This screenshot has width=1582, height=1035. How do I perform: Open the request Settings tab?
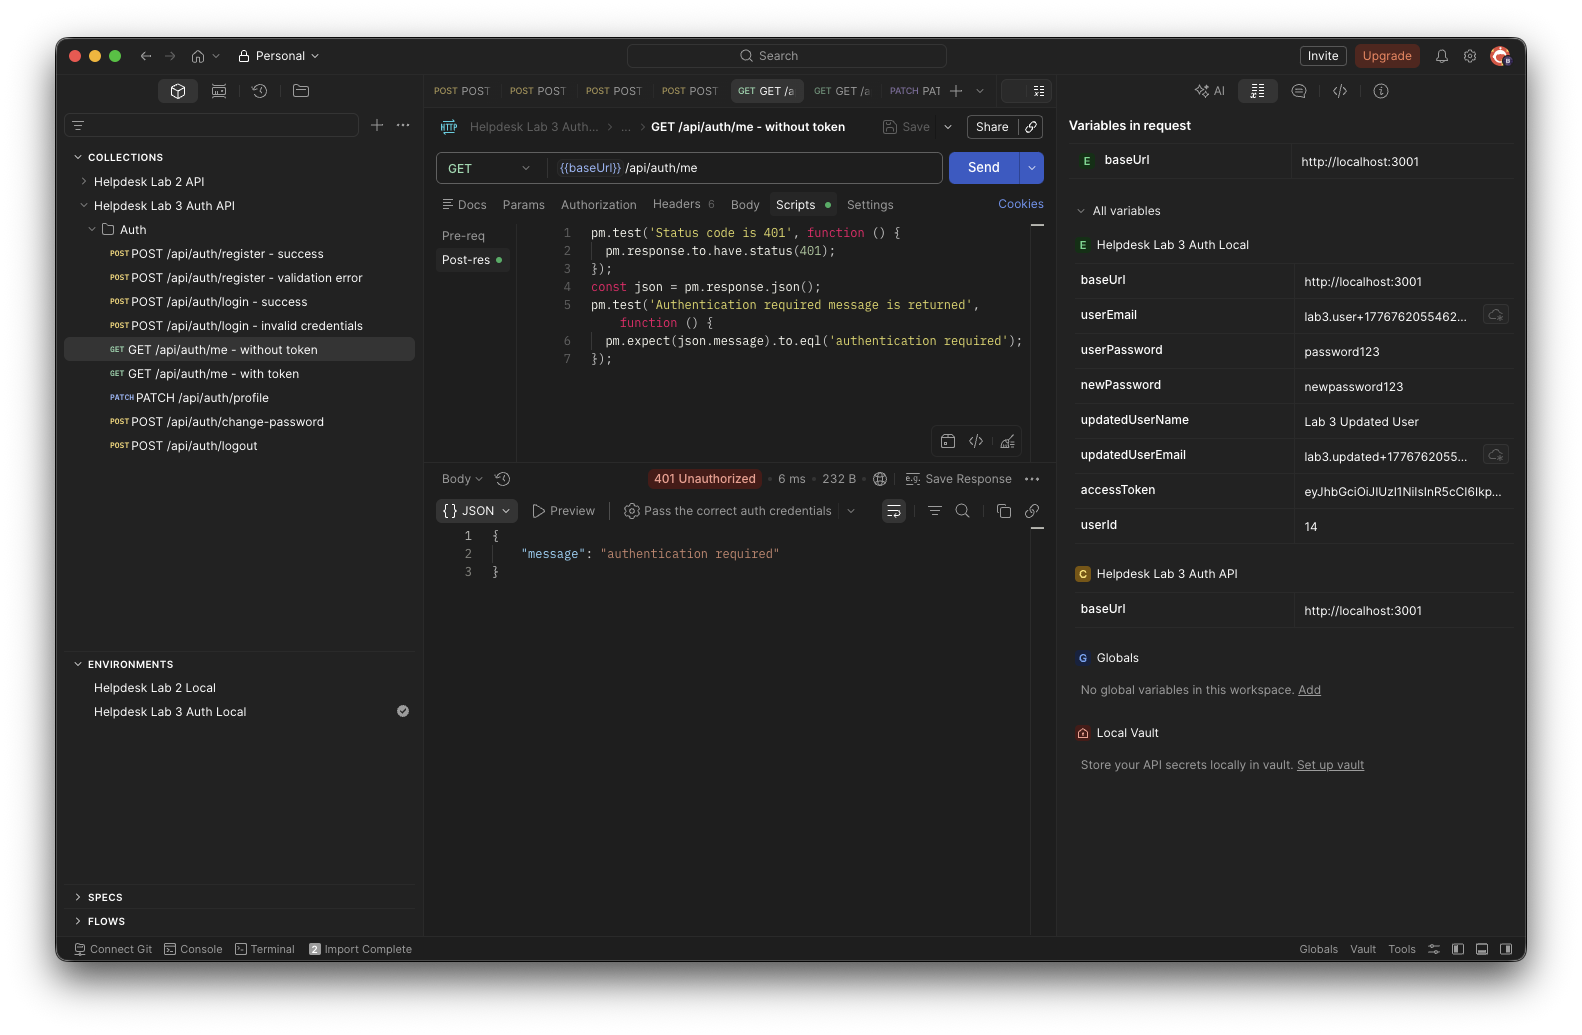870,205
